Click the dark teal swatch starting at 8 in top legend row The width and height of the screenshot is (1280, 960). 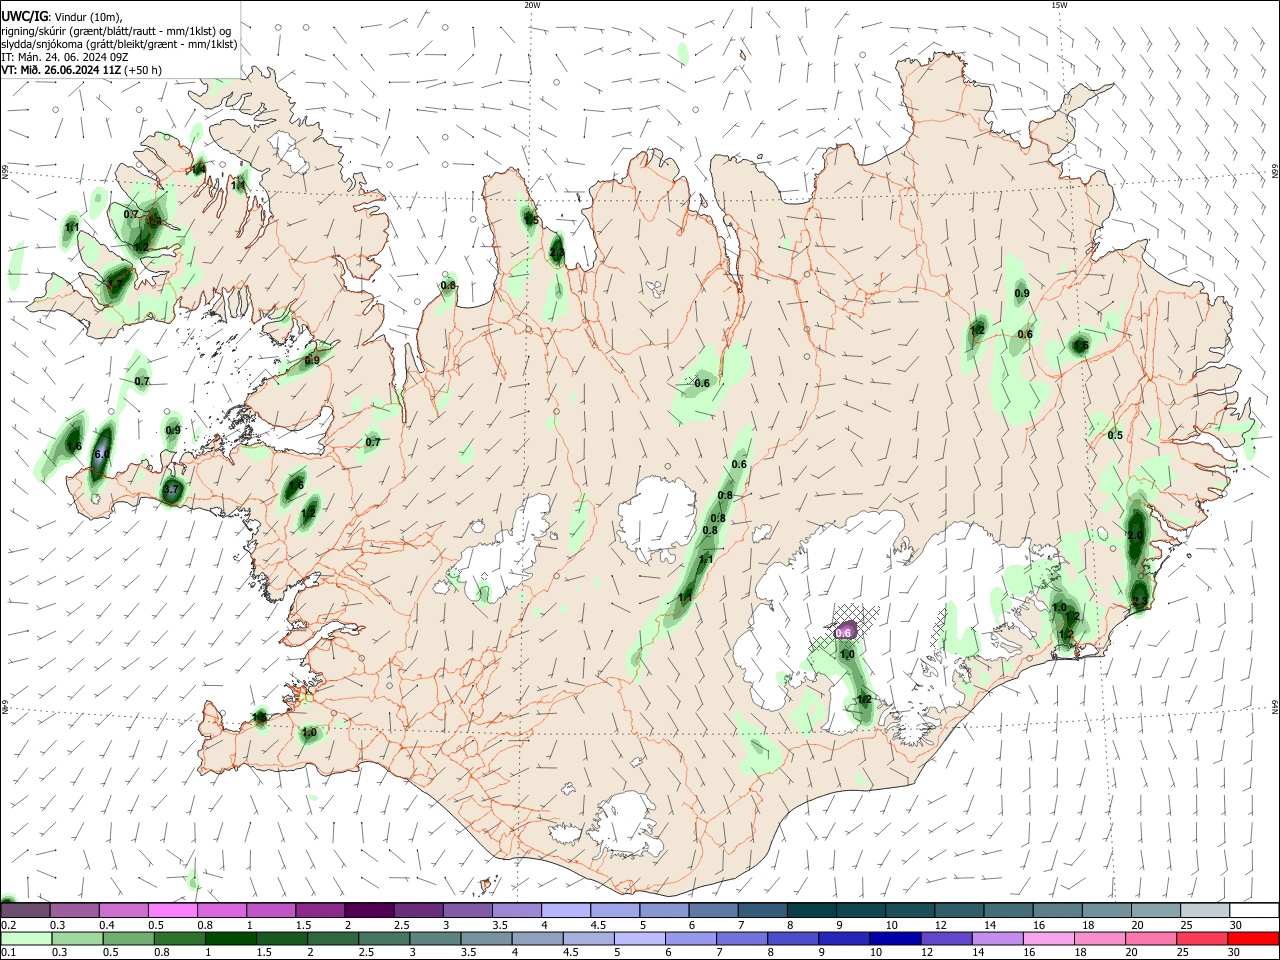click(812, 910)
